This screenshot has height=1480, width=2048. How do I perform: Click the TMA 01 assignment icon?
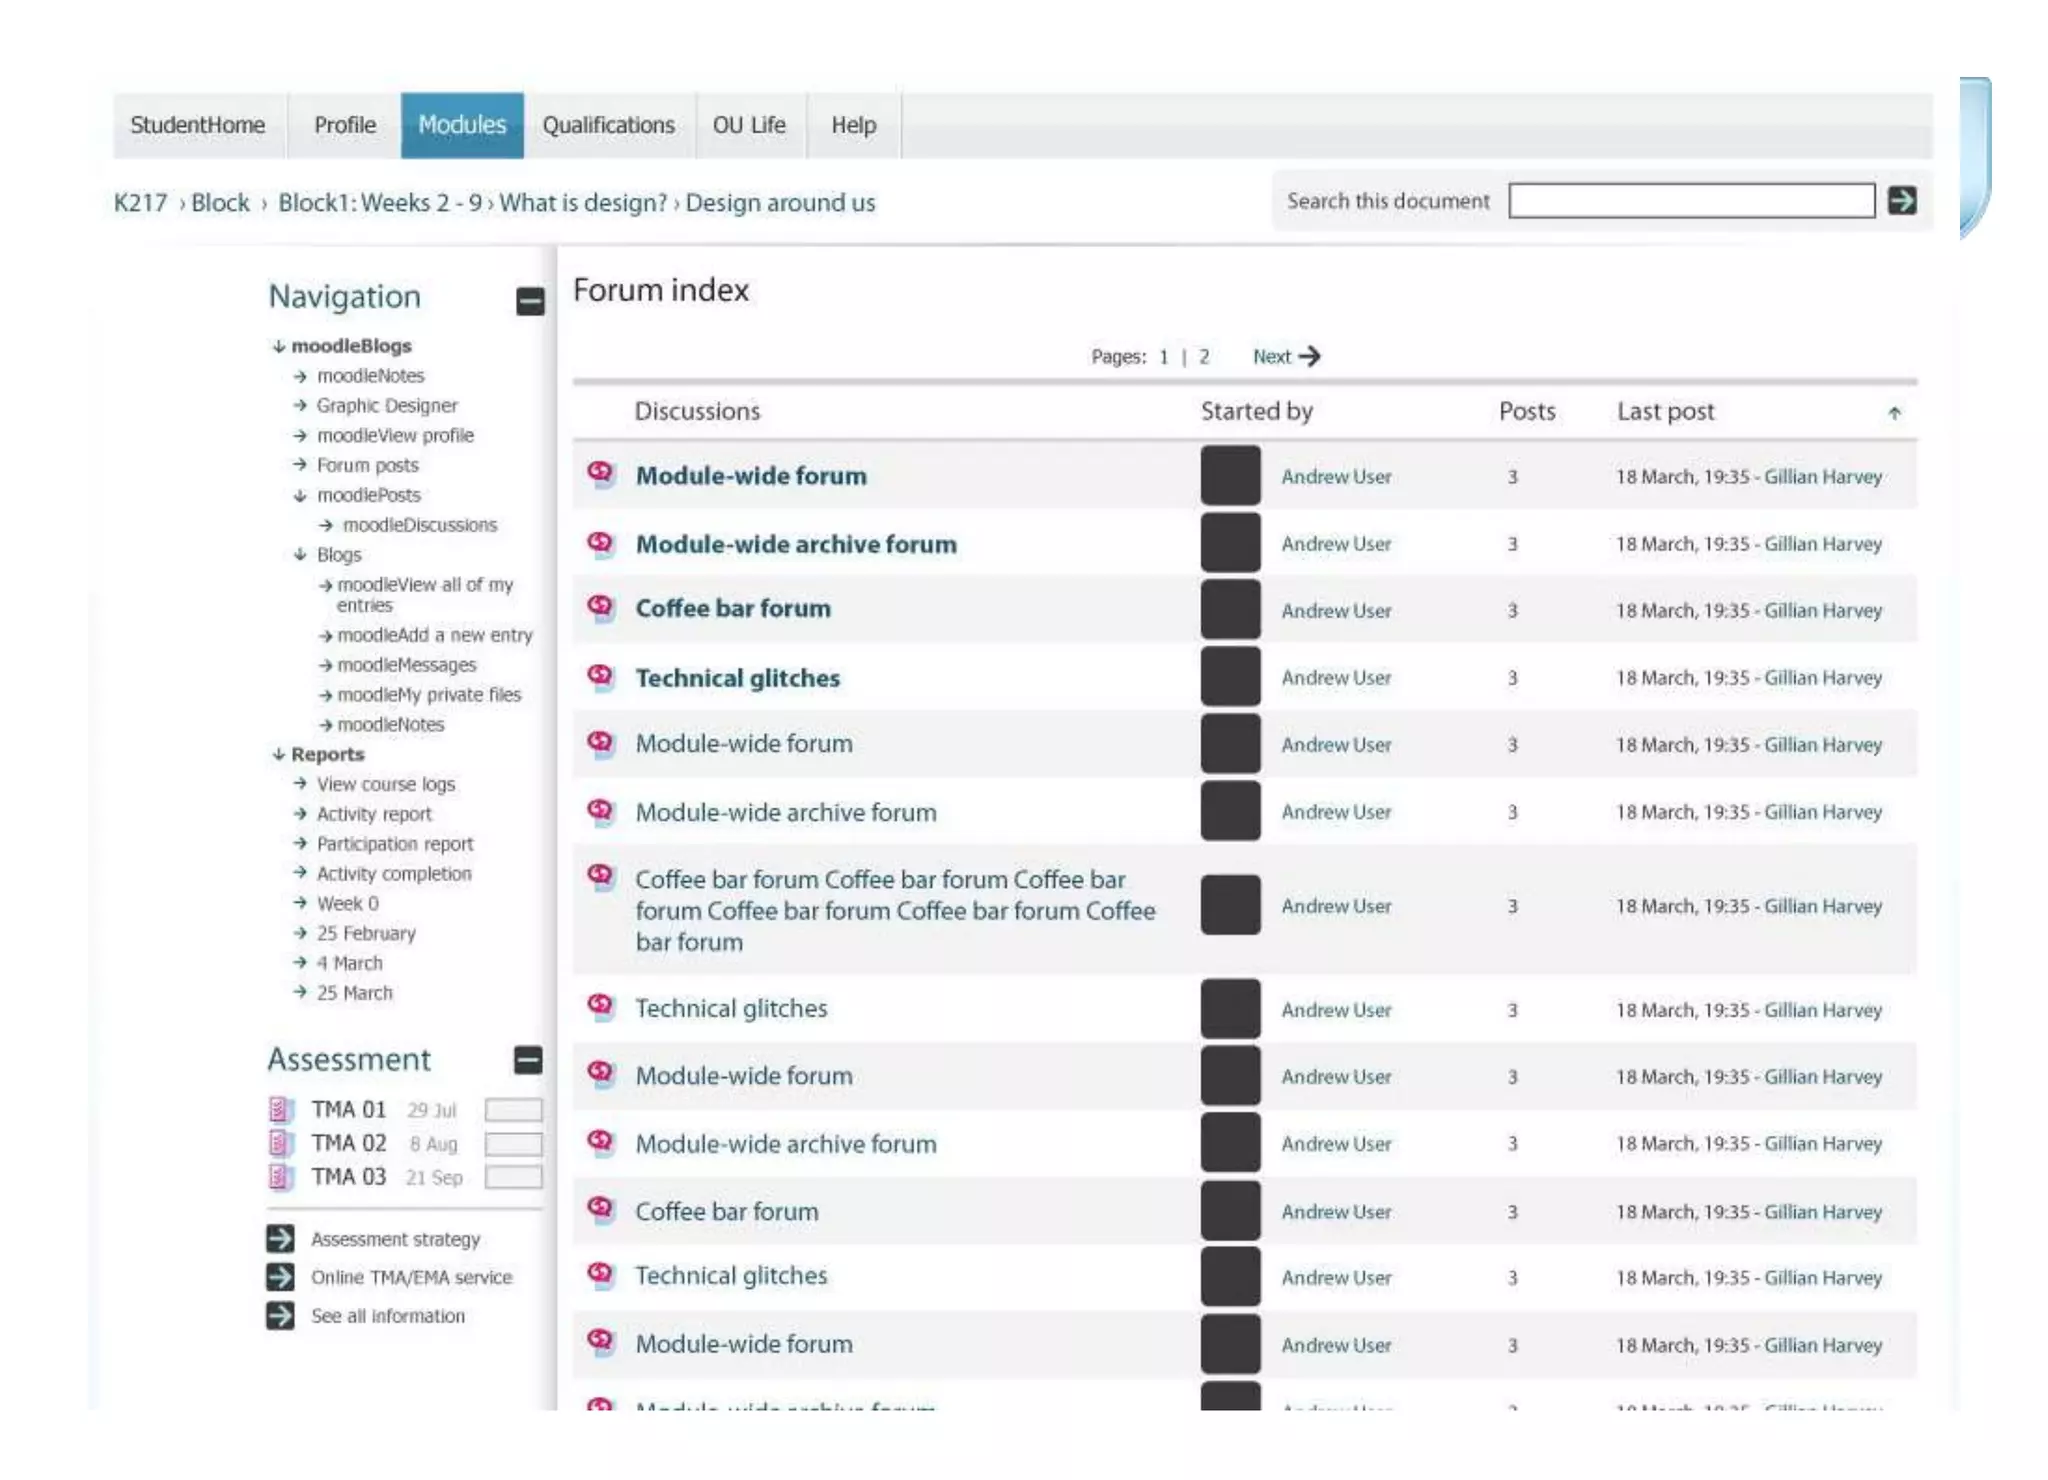281,1109
